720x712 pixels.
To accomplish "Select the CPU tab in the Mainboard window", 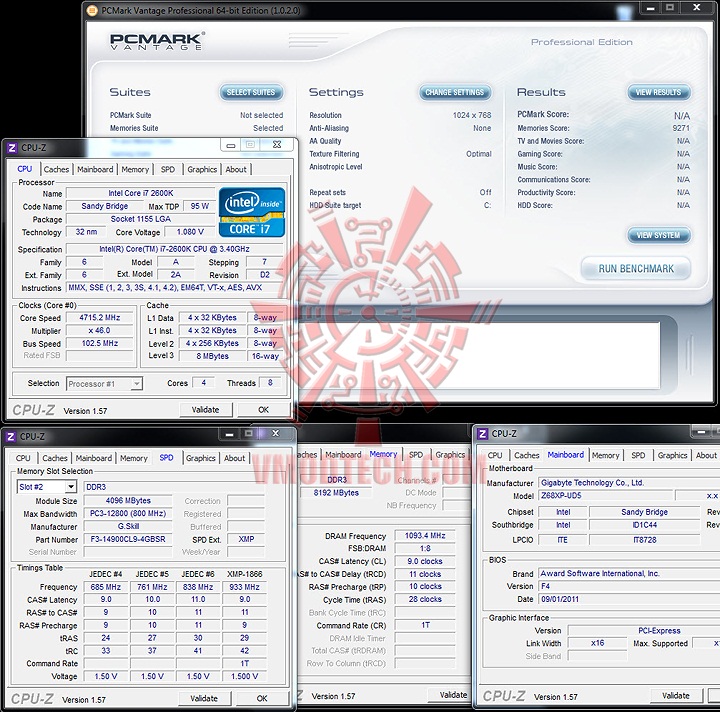I will click(x=495, y=455).
